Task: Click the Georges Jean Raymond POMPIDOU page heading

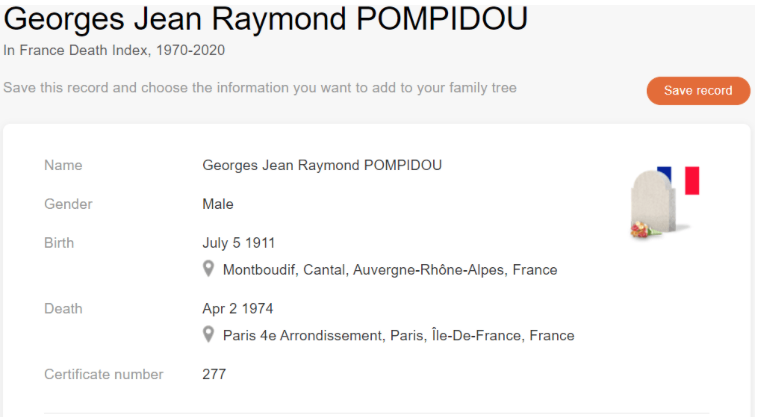Action: (266, 19)
